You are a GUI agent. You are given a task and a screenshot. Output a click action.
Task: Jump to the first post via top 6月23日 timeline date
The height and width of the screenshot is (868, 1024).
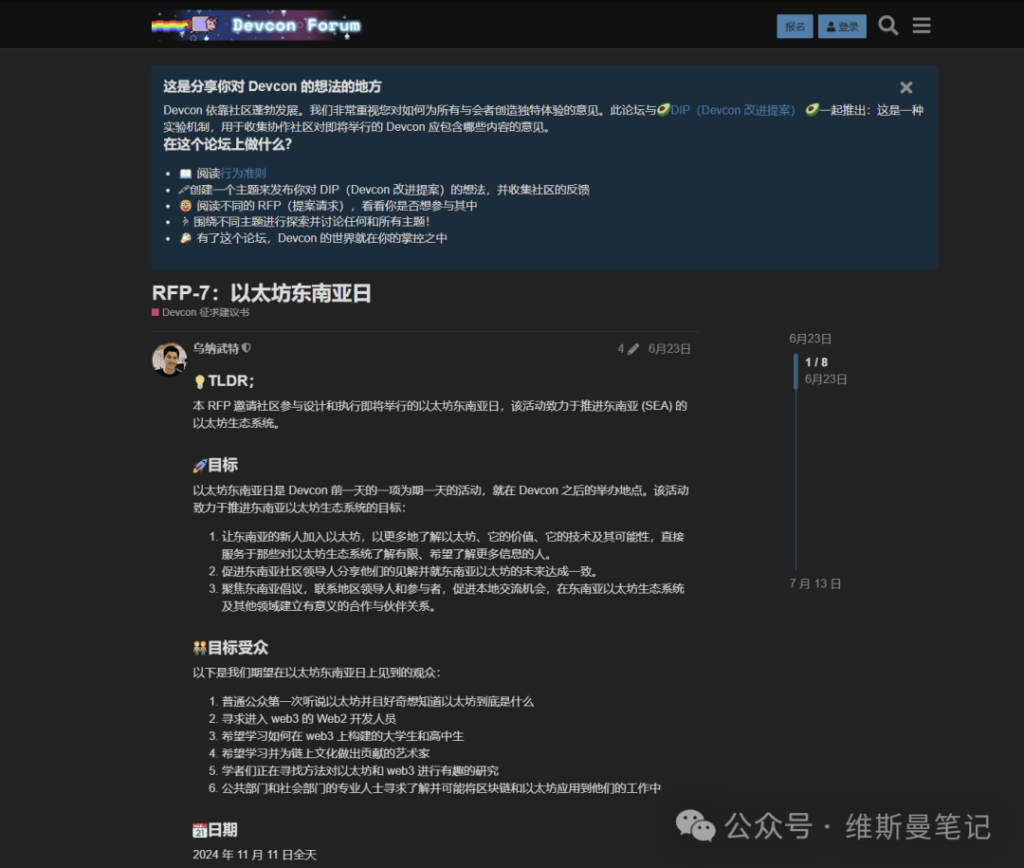(810, 338)
